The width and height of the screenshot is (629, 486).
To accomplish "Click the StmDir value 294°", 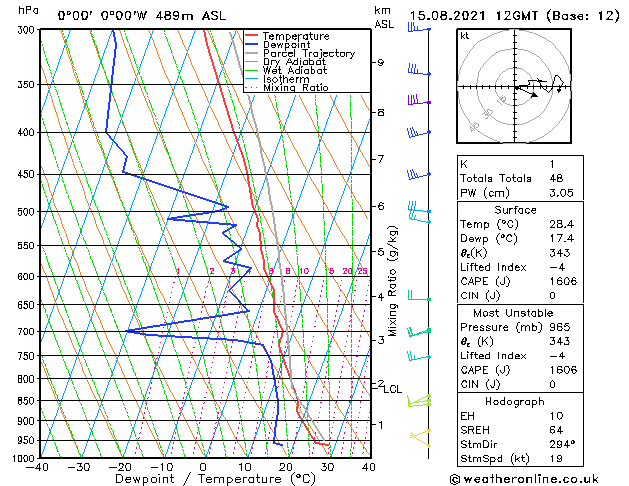I will (562, 444).
